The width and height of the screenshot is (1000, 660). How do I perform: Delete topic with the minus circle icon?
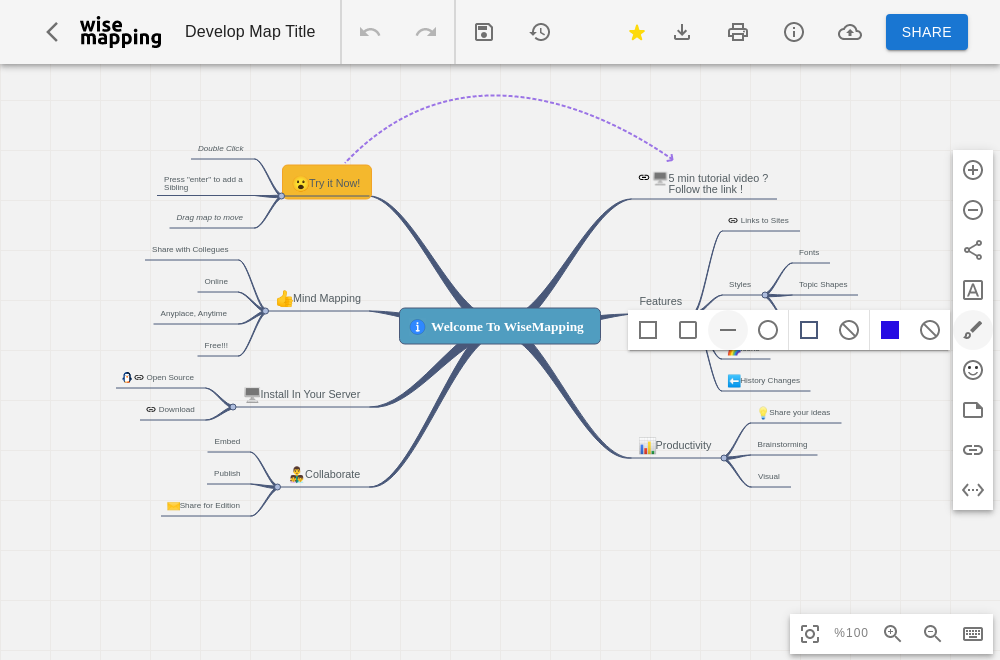point(973,210)
